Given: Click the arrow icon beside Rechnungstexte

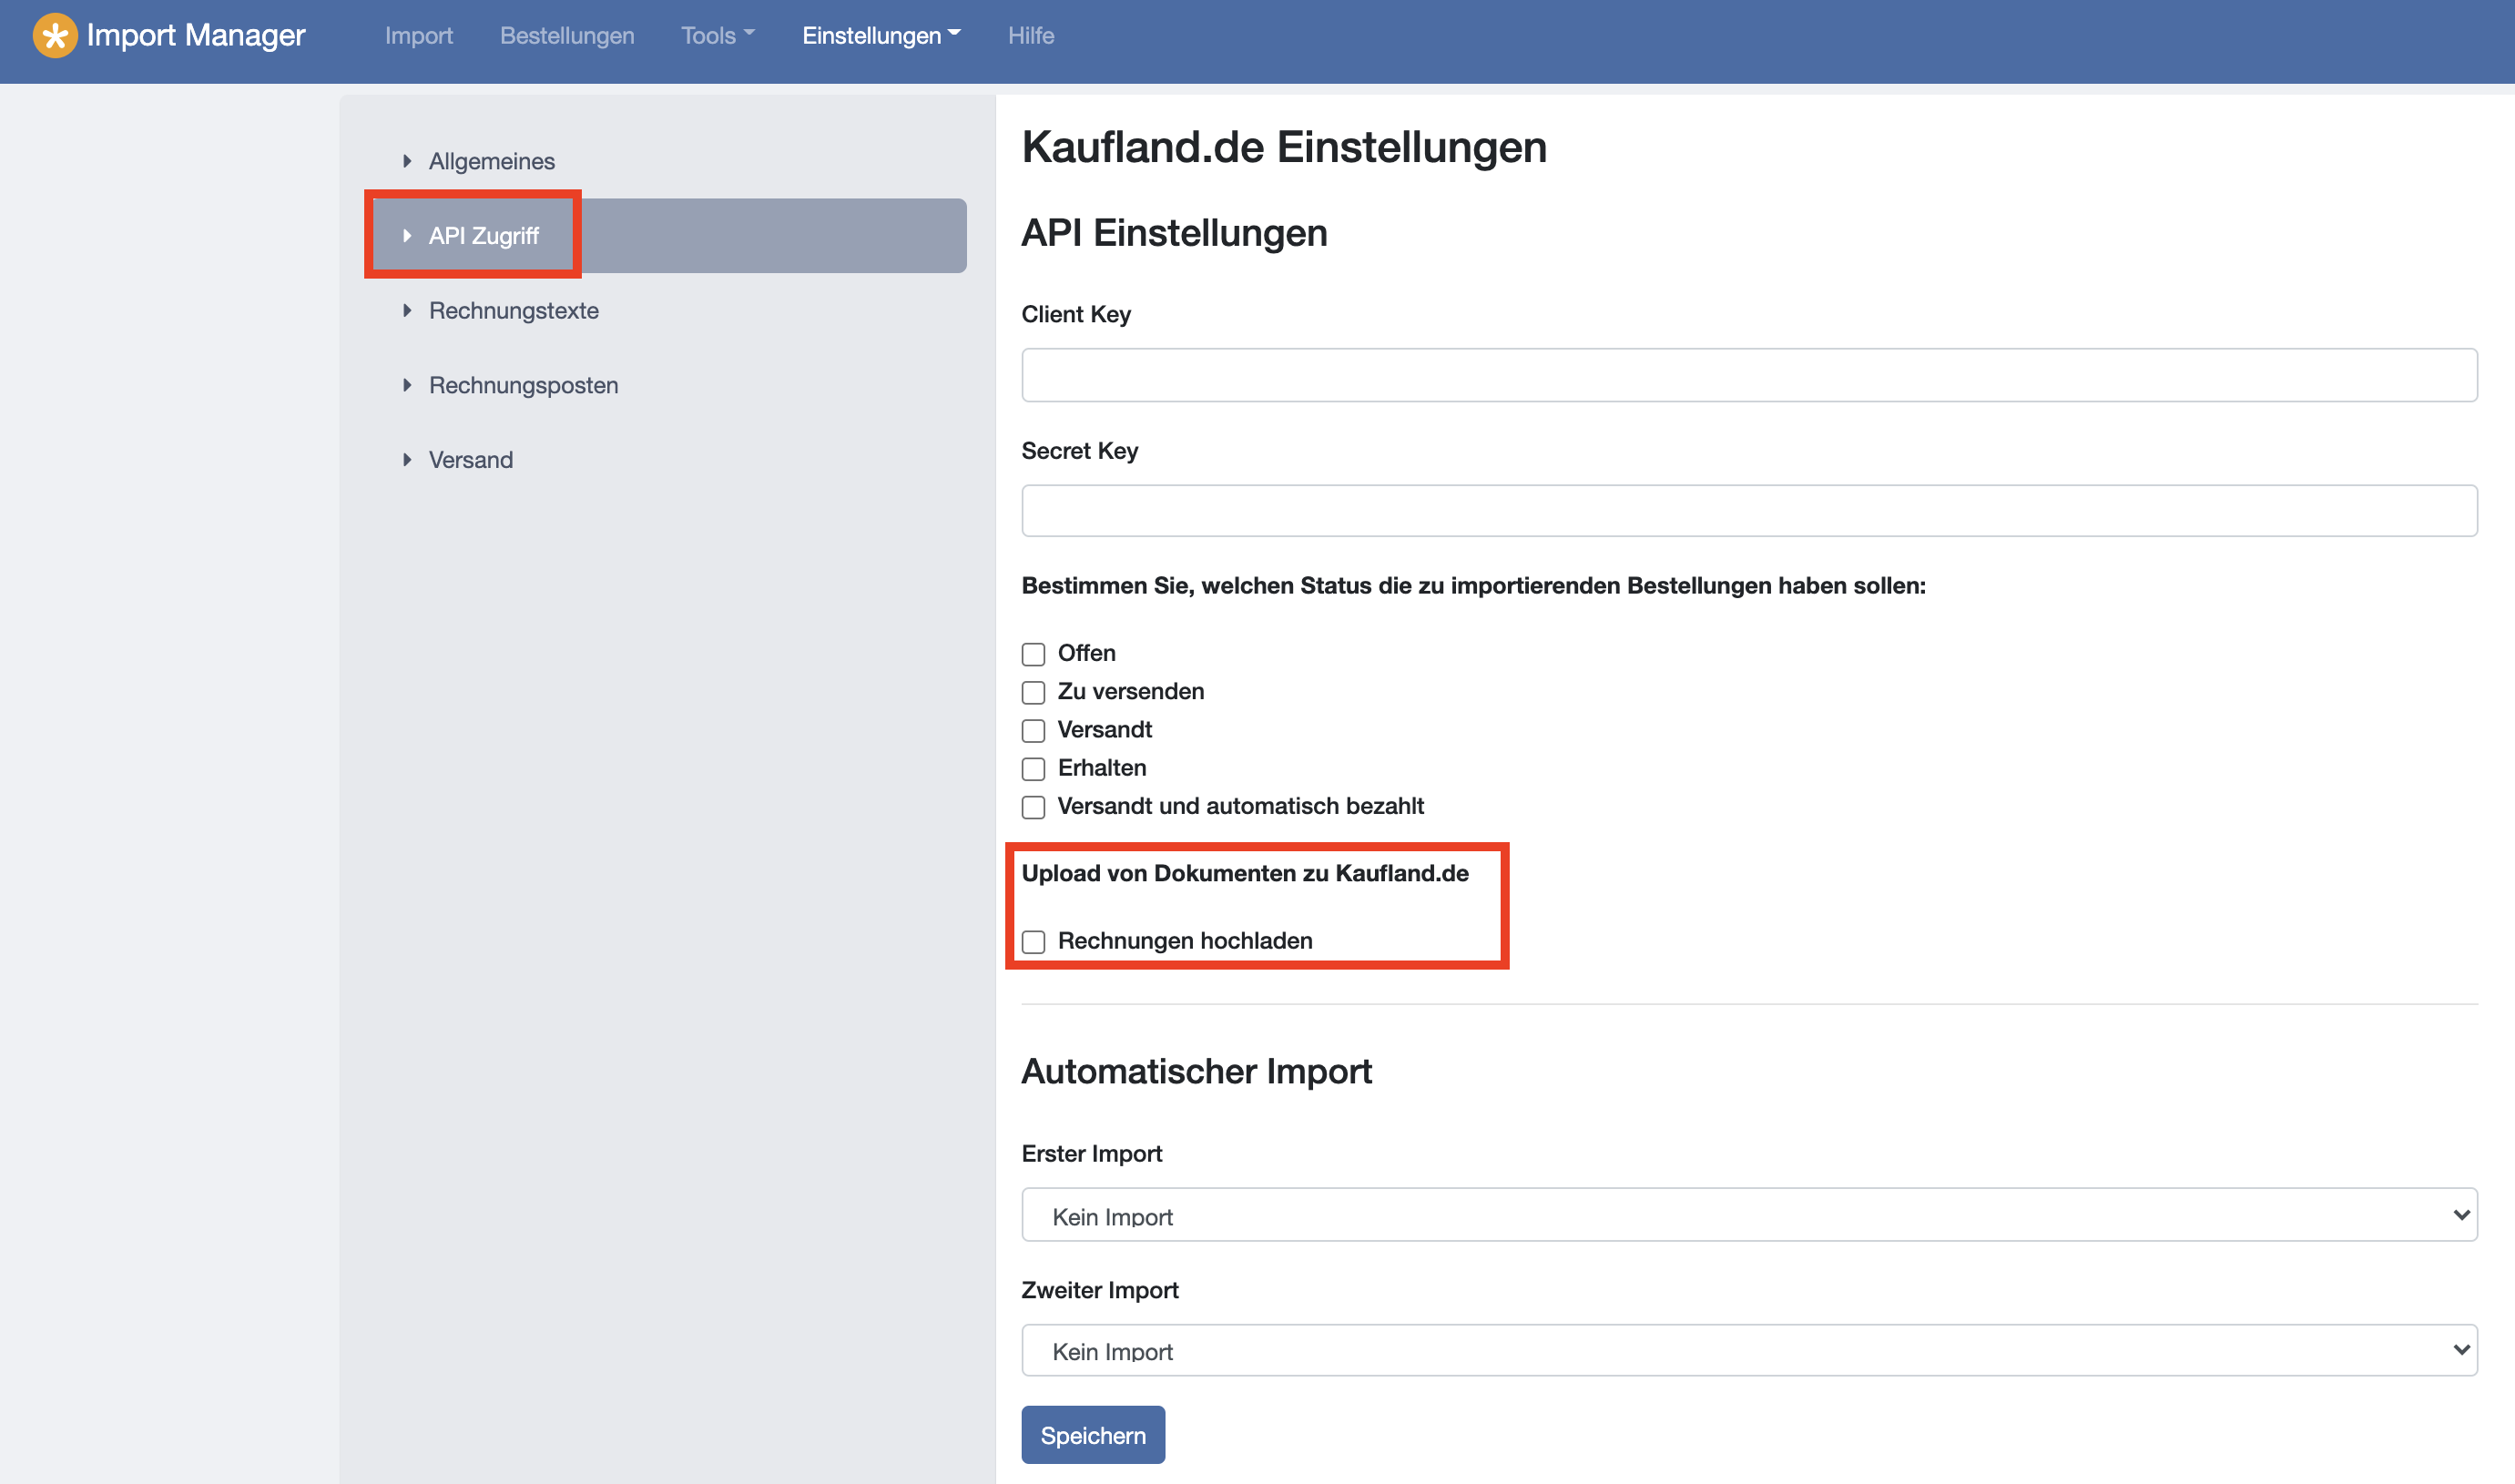Looking at the screenshot, I should coord(407,311).
